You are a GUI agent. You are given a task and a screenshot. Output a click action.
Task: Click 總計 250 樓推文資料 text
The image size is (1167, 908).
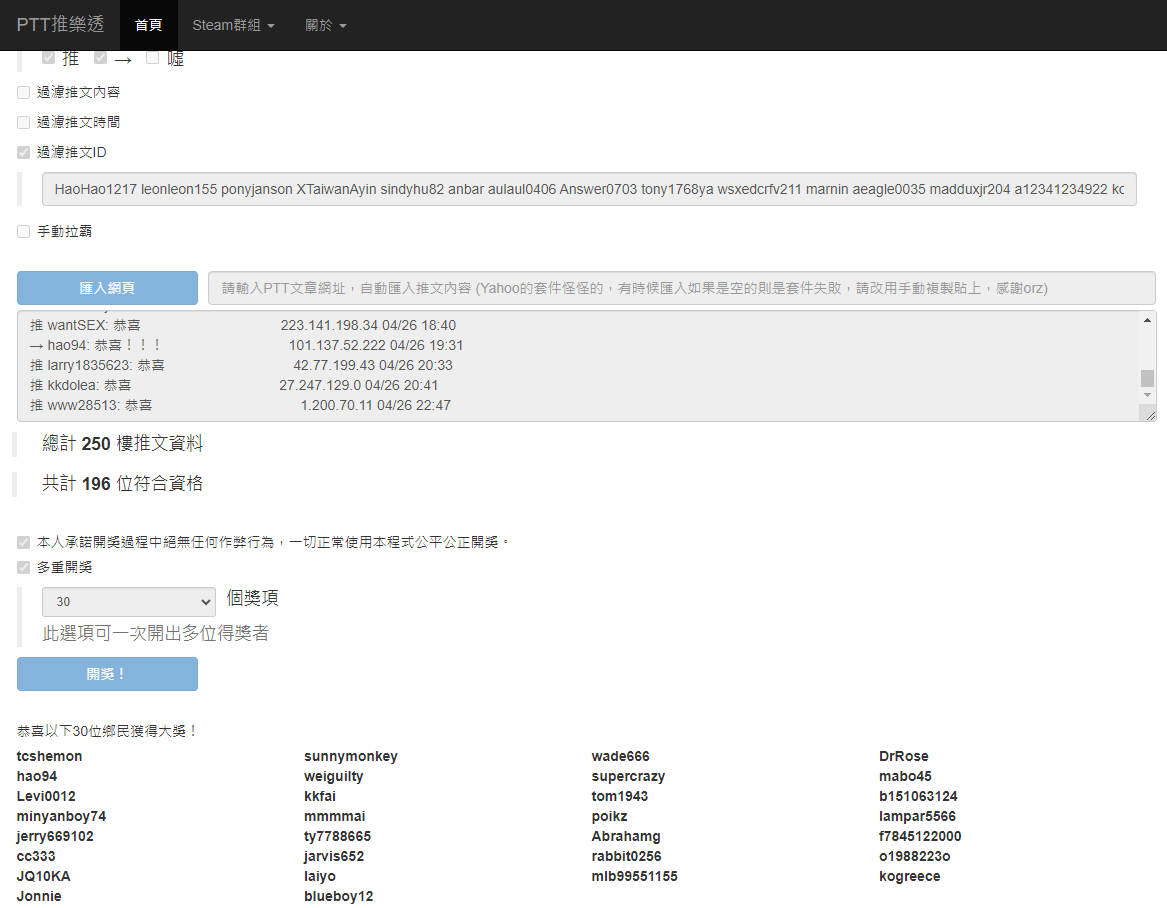[122, 444]
